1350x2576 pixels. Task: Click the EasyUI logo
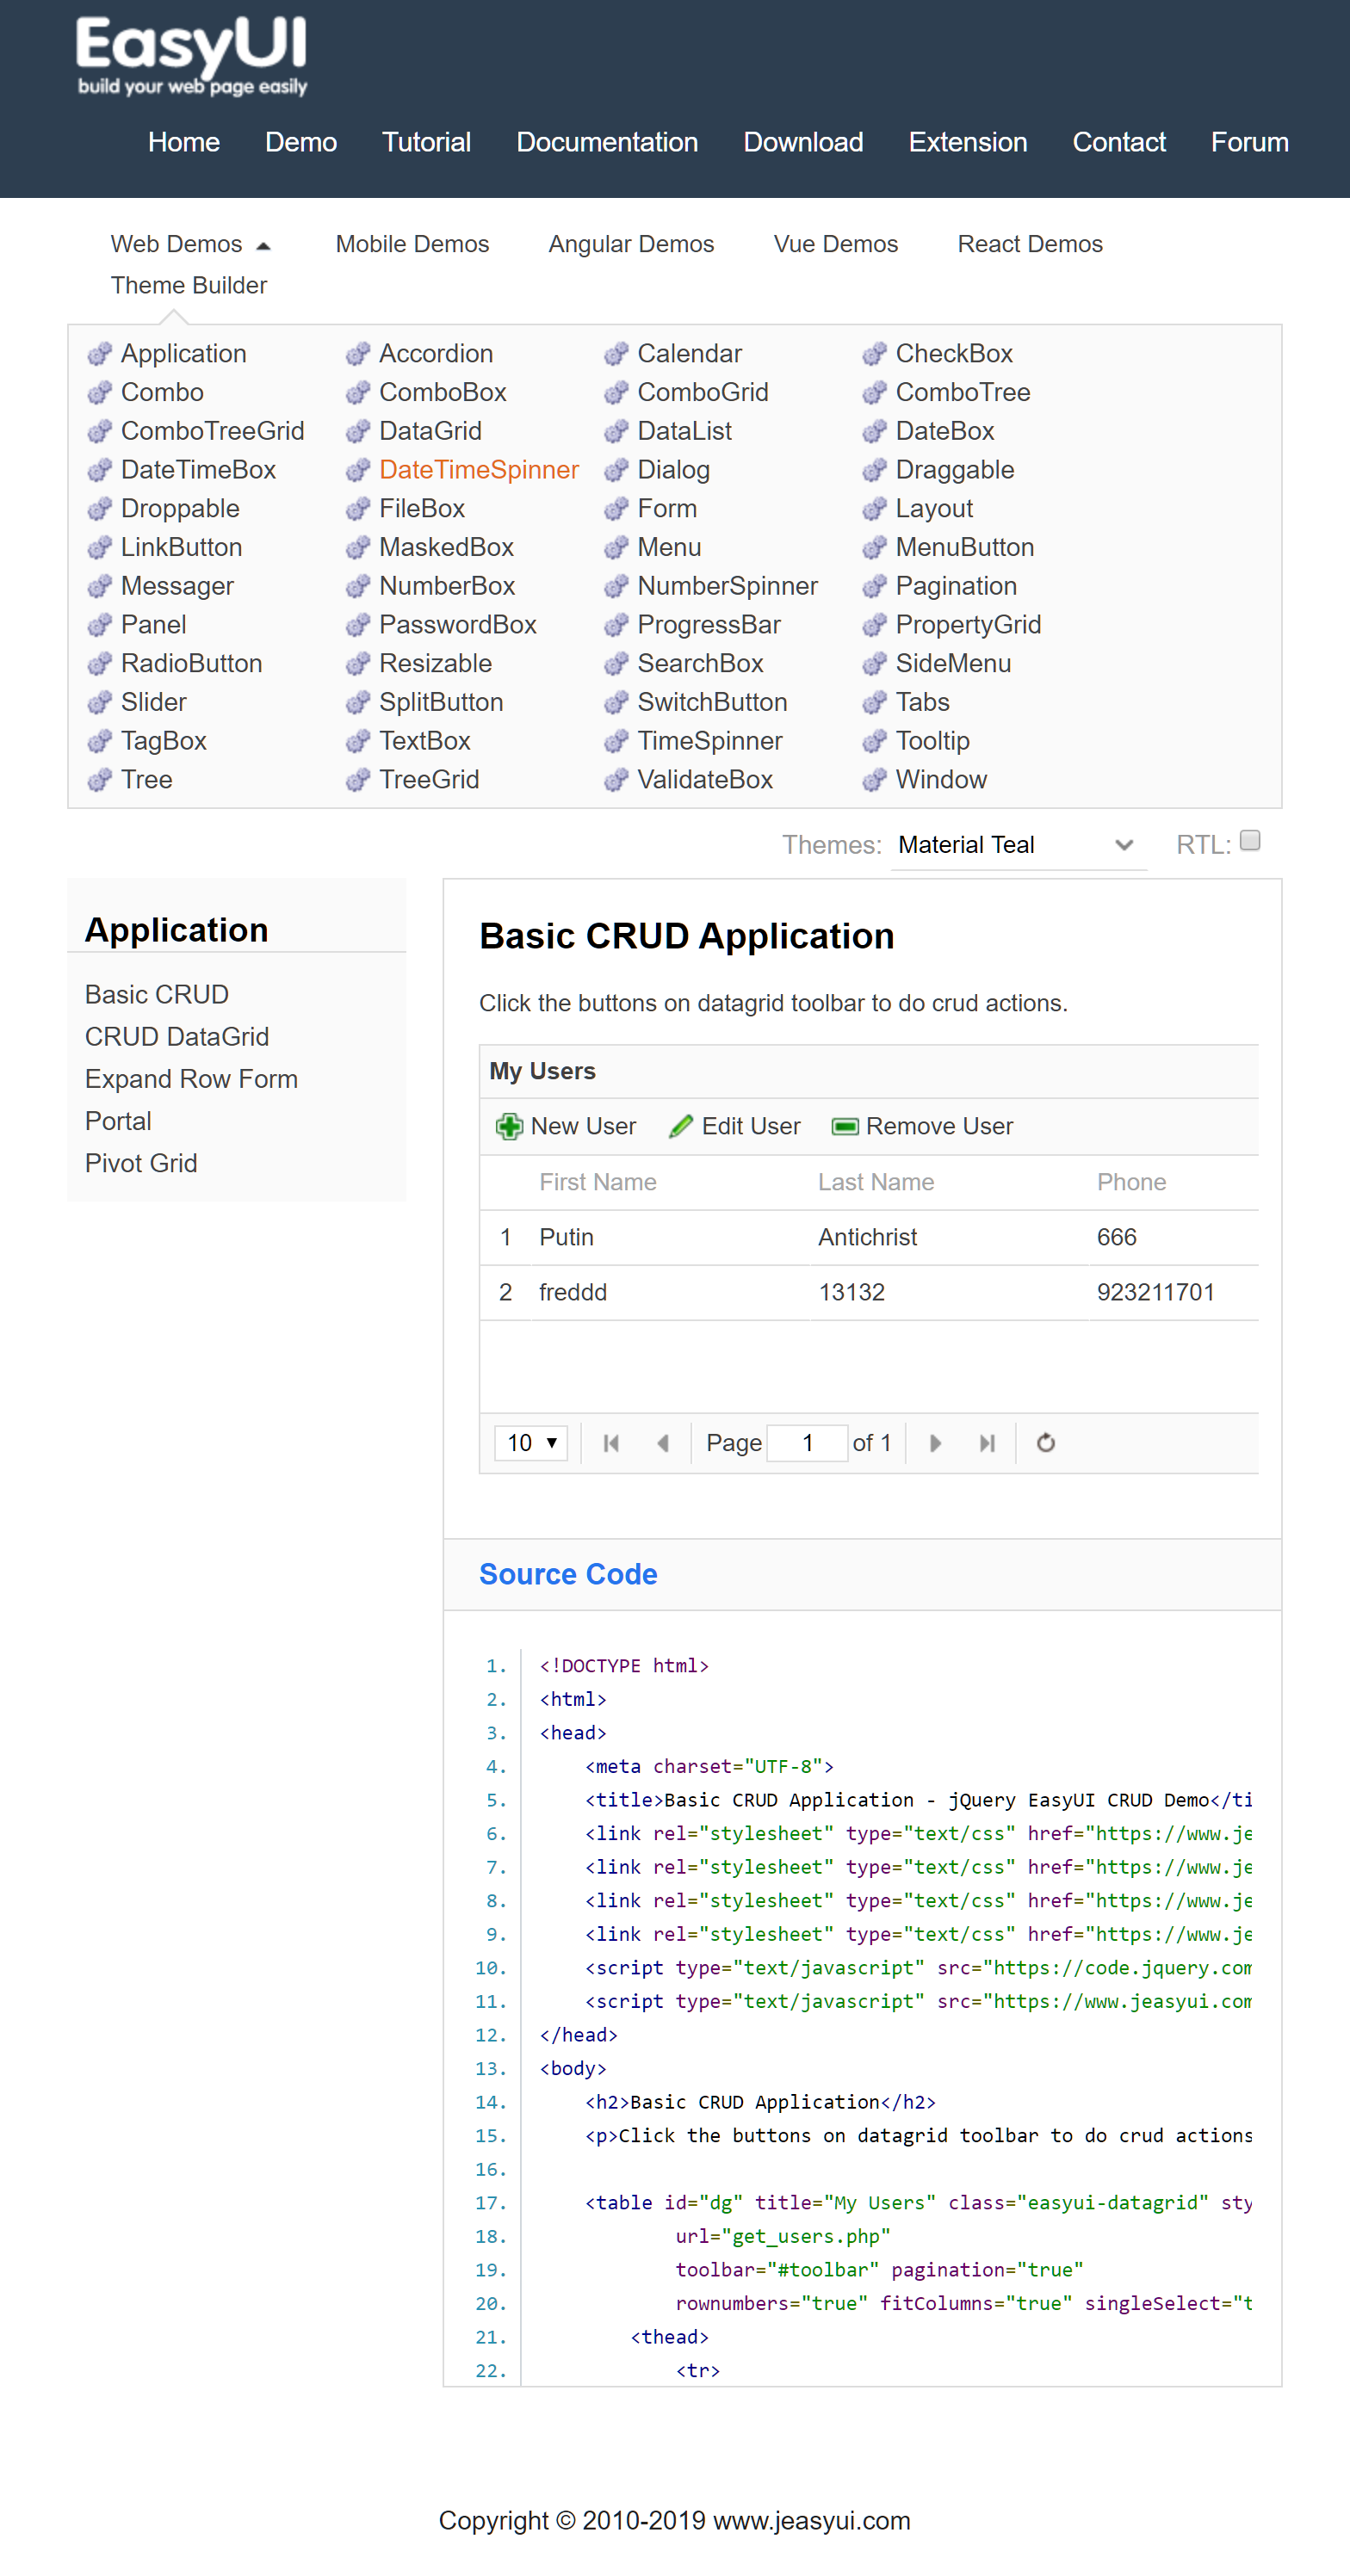[x=191, y=56]
